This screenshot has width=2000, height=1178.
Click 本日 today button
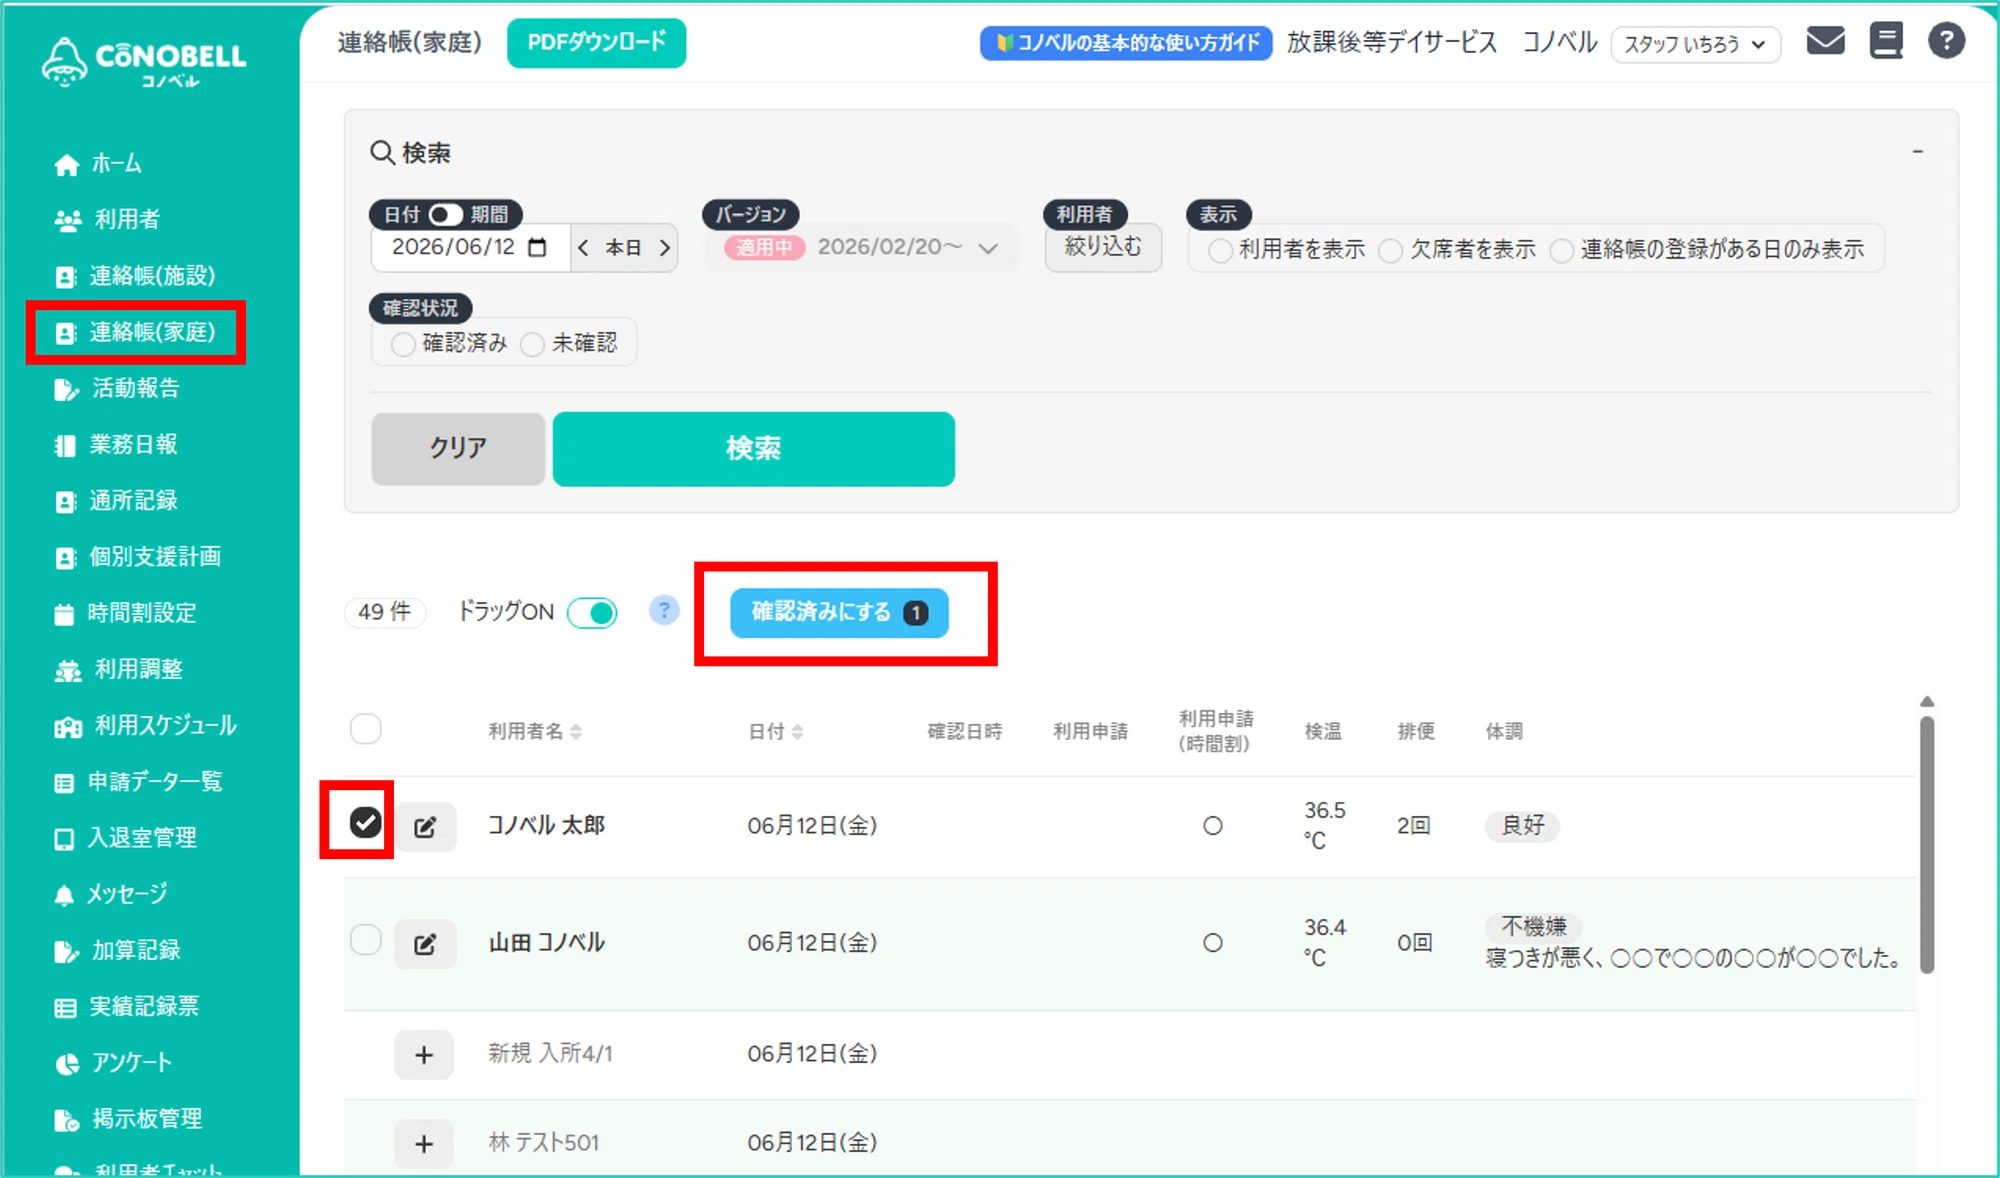623,247
